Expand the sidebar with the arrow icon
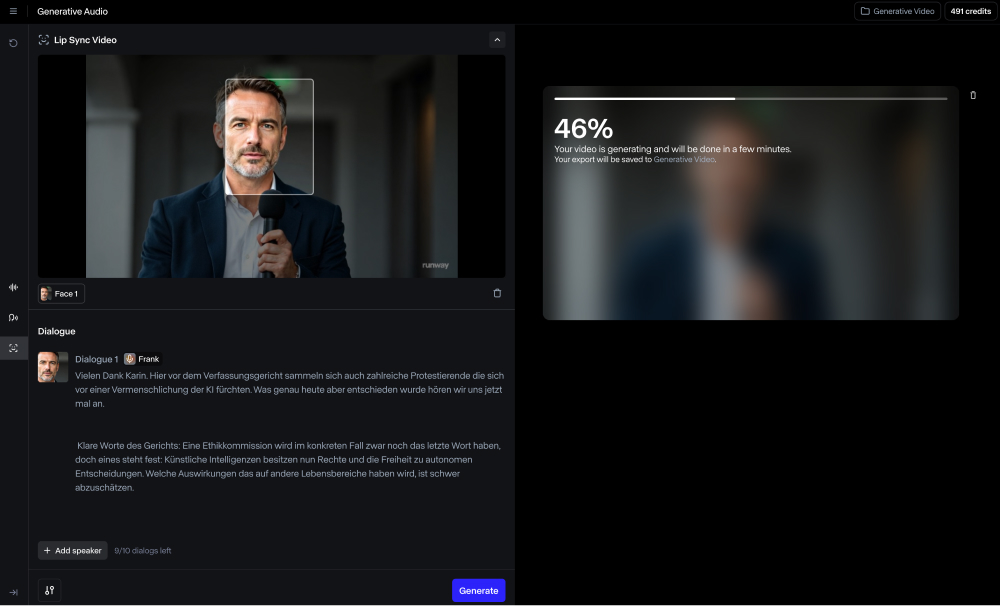 pyautogui.click(x=13, y=592)
